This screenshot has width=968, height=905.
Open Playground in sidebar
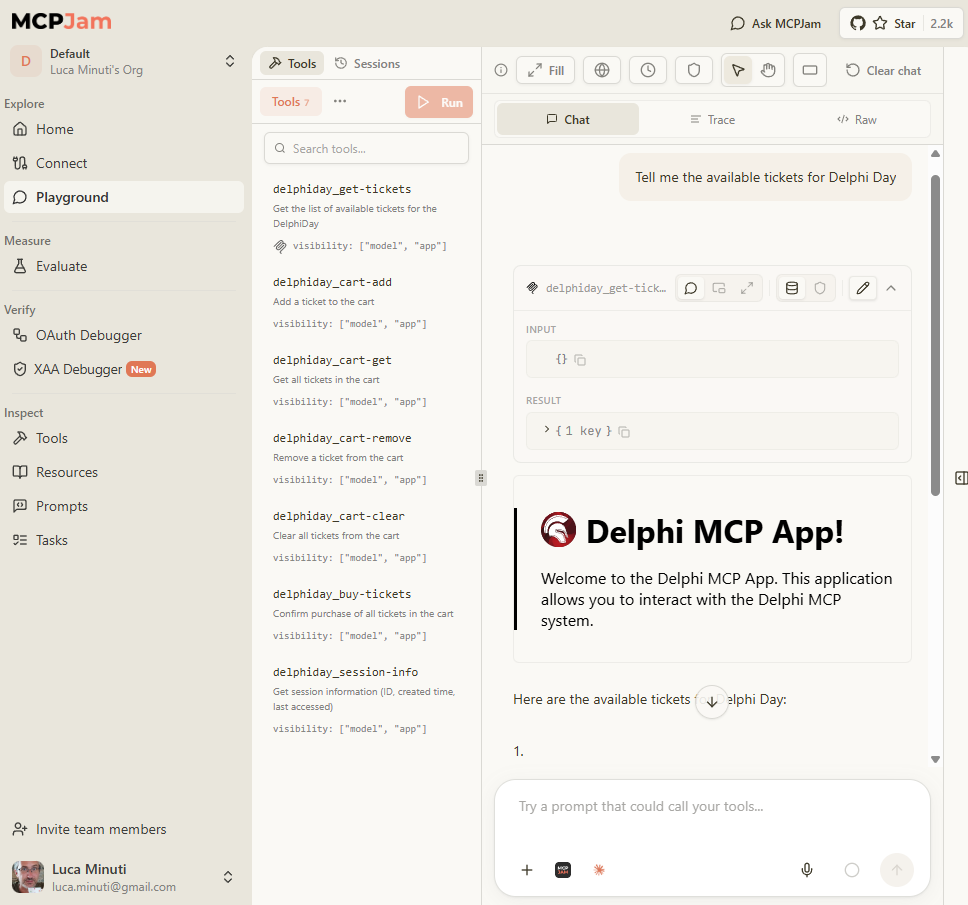point(124,197)
